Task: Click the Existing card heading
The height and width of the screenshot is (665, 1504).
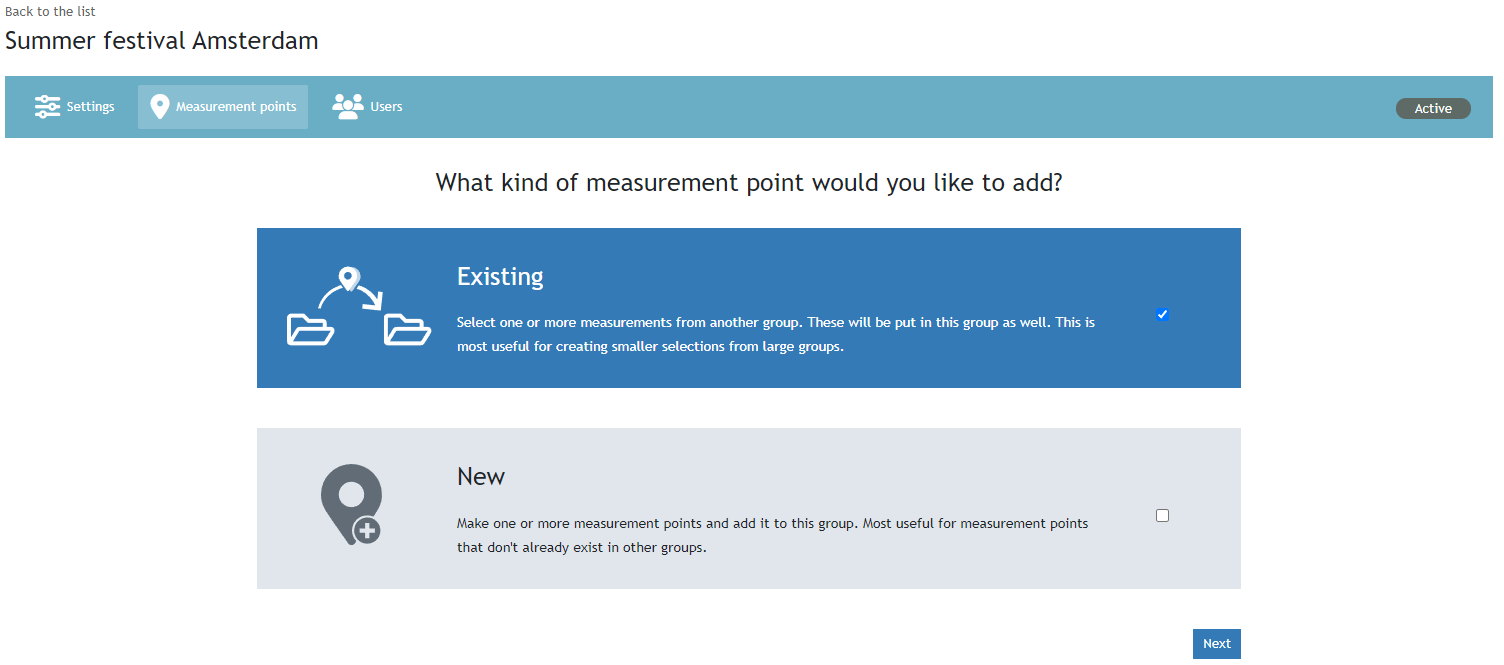Action: tap(500, 277)
